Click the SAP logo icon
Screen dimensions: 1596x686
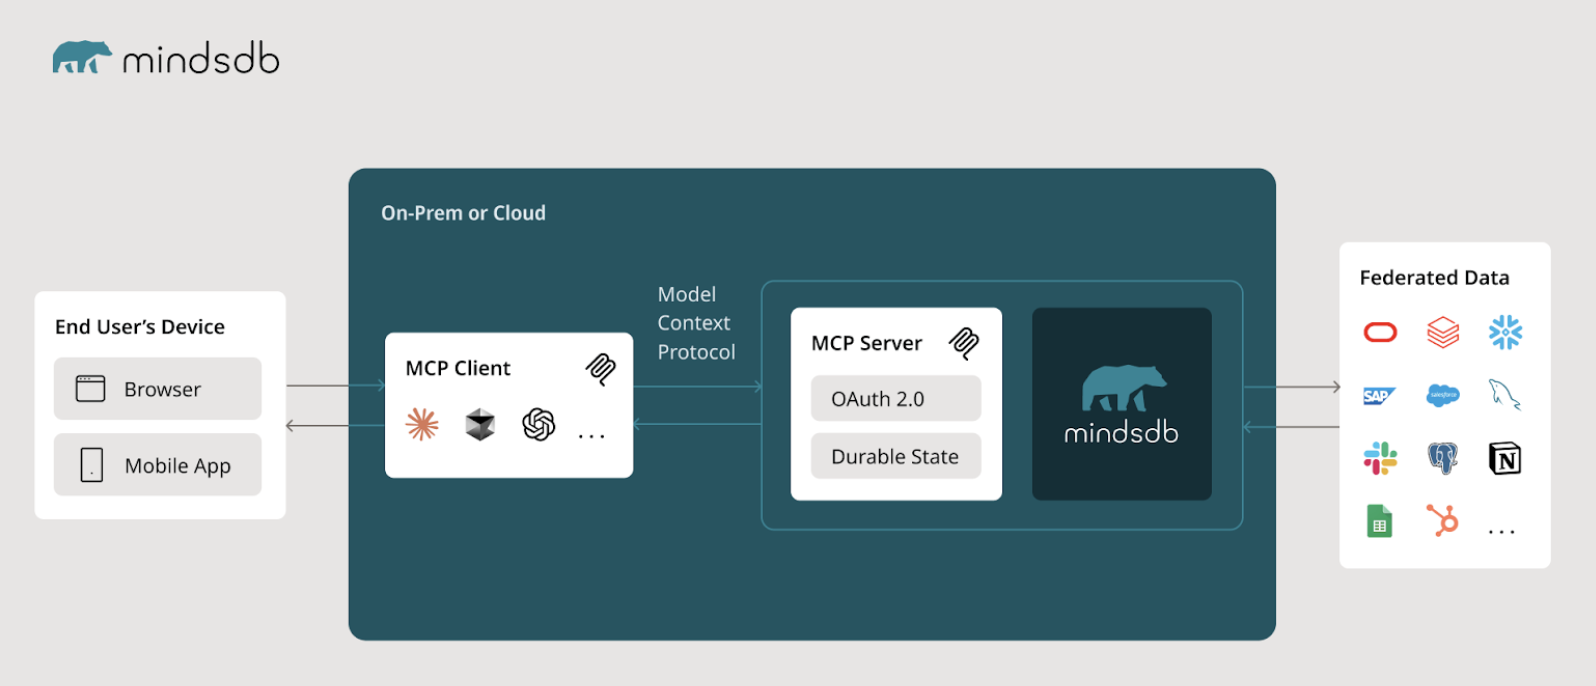(x=1379, y=396)
